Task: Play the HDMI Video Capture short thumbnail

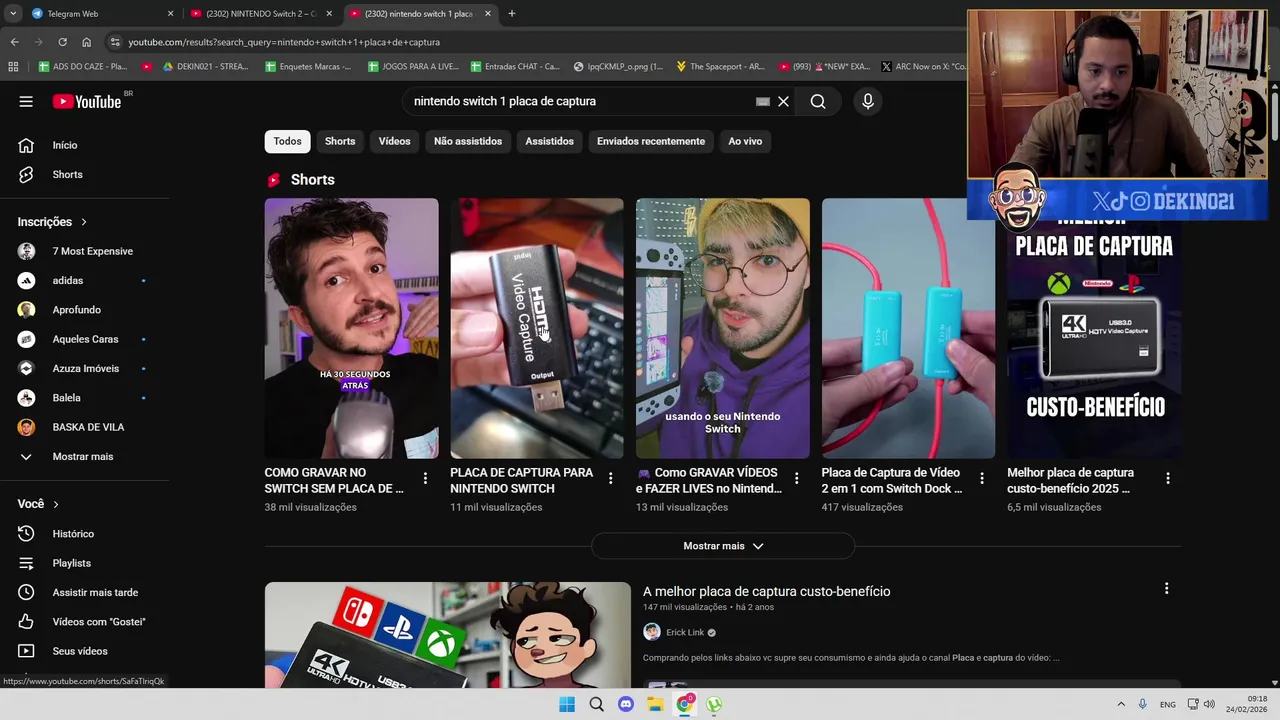Action: click(x=537, y=328)
